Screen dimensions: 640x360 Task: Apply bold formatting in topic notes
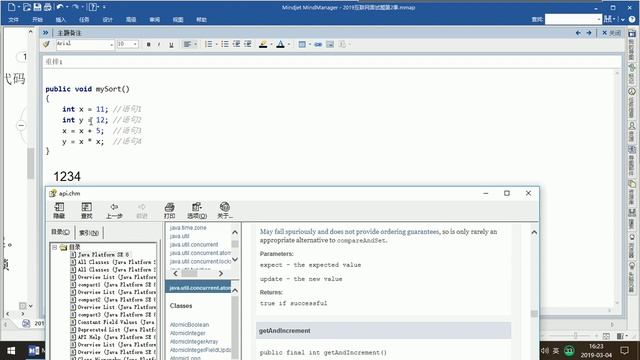point(149,44)
